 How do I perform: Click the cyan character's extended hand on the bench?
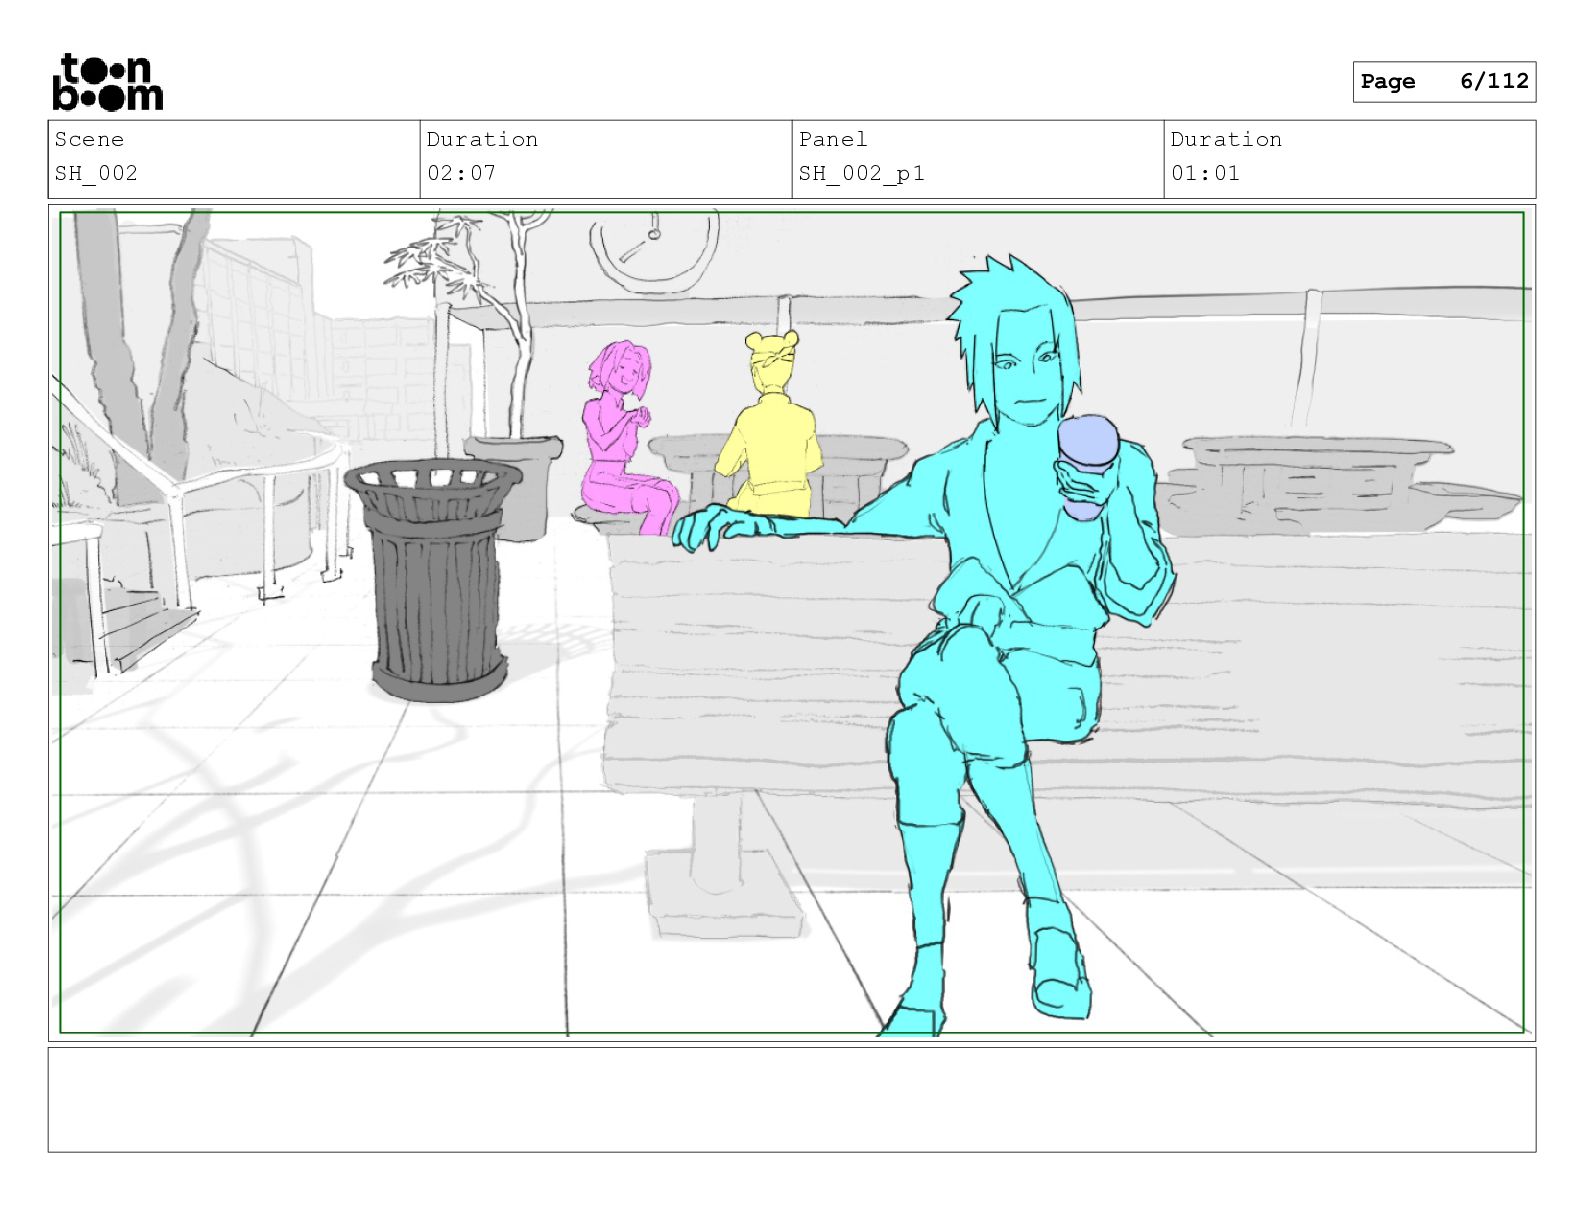point(712,526)
